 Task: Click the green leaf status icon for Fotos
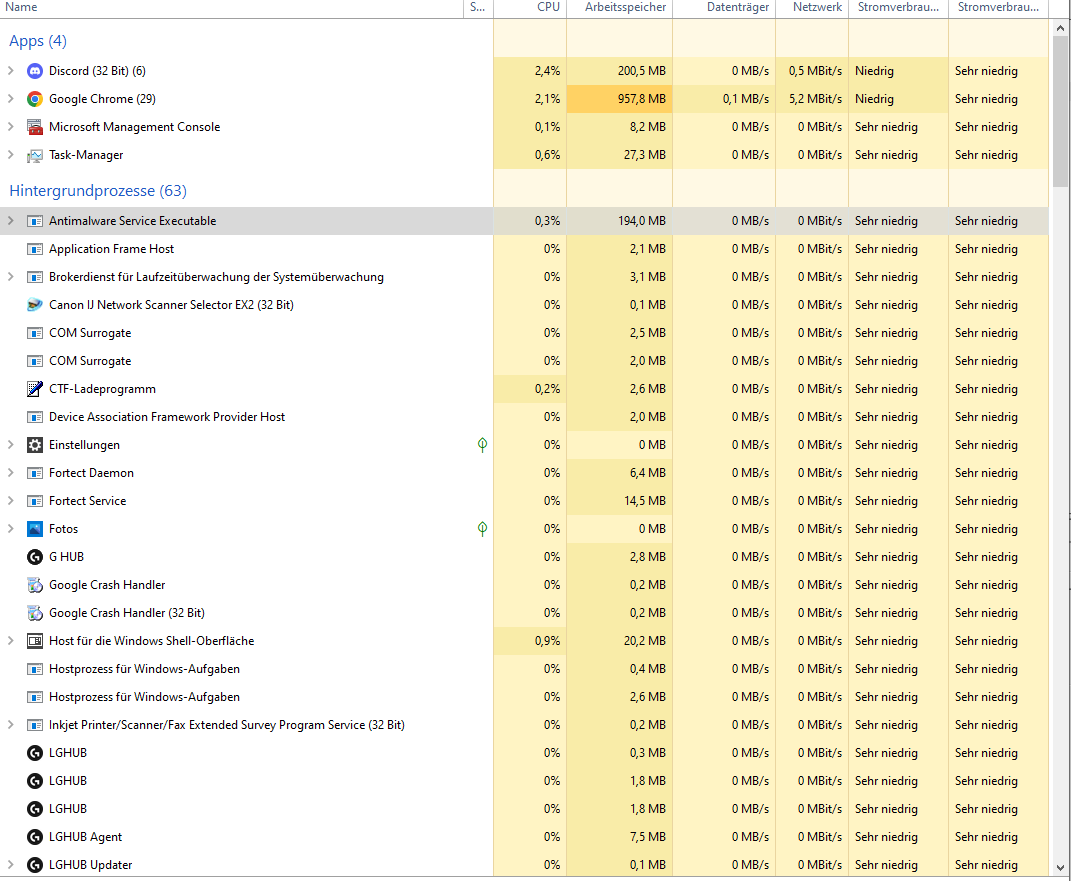[482, 529]
